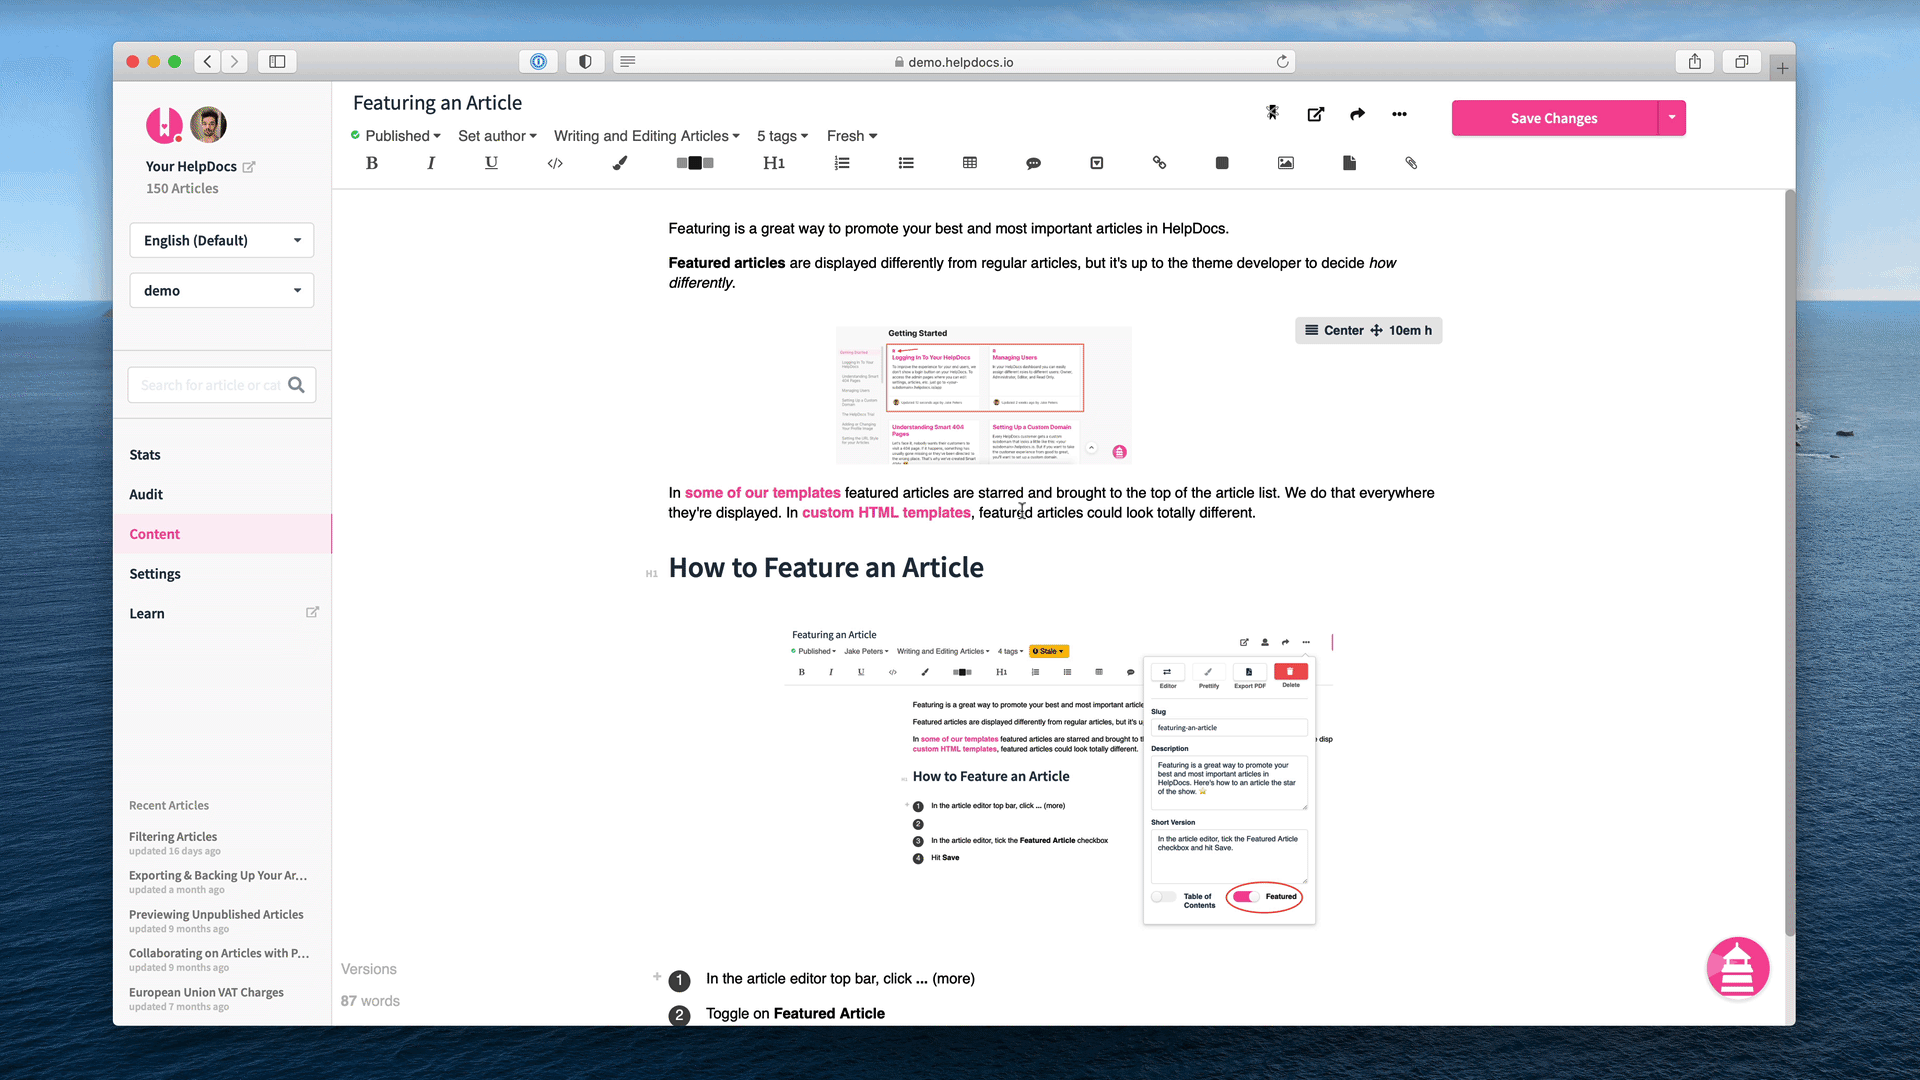This screenshot has width=1920, height=1080.
Task: Share article with arrow icon
Action: (x=1357, y=114)
